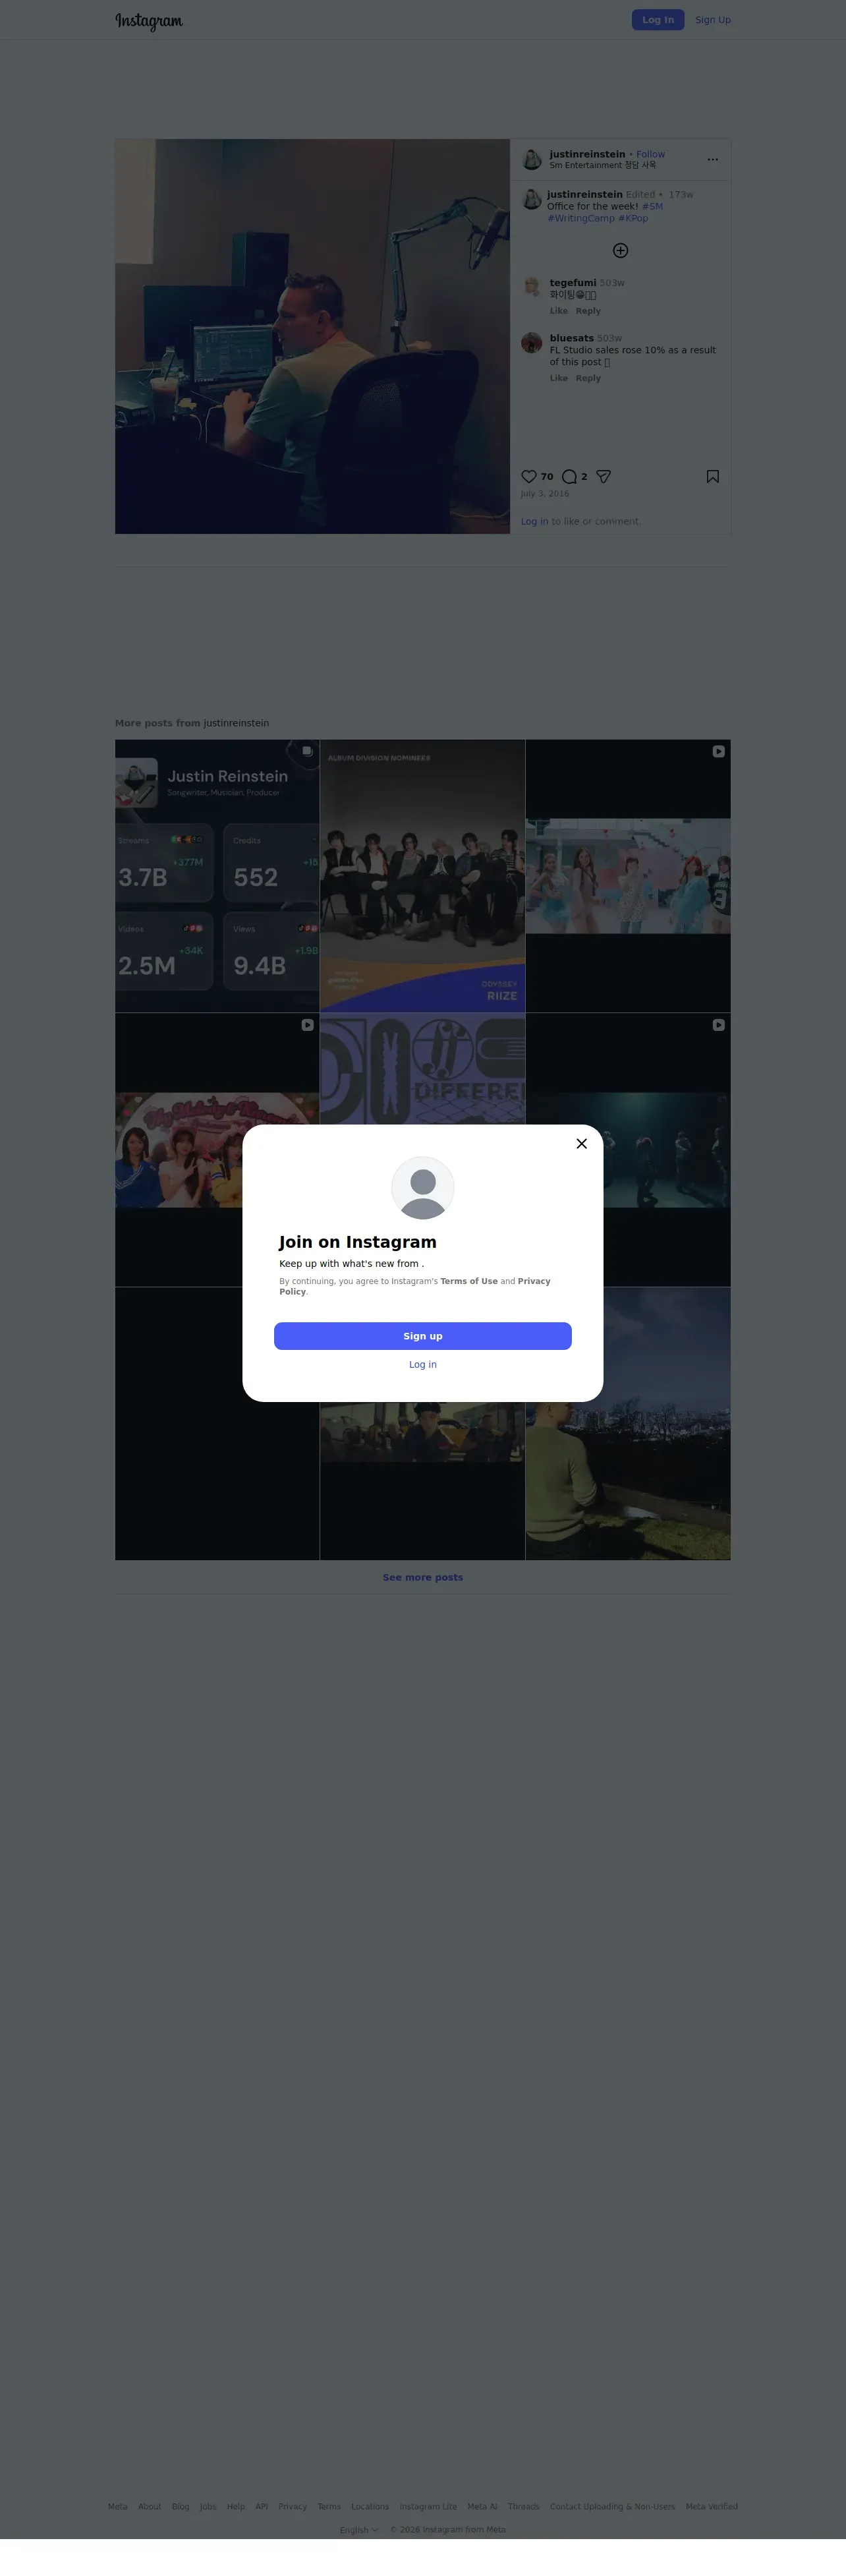Click the comment bubble icon
The width and height of the screenshot is (846, 2576).
point(570,476)
